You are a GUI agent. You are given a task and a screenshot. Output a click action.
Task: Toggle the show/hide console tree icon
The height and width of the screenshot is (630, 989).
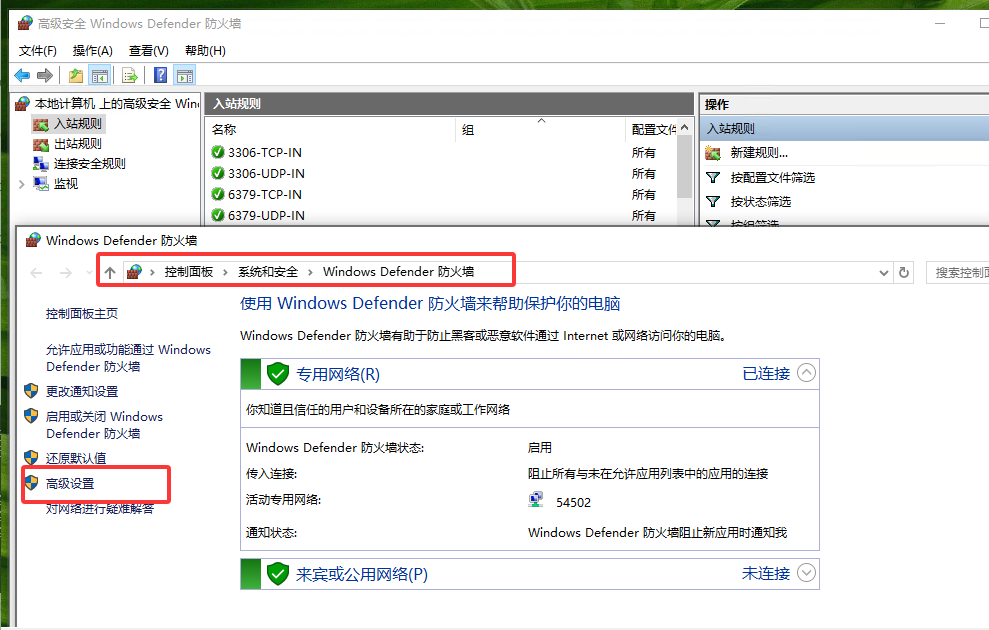tap(100, 76)
